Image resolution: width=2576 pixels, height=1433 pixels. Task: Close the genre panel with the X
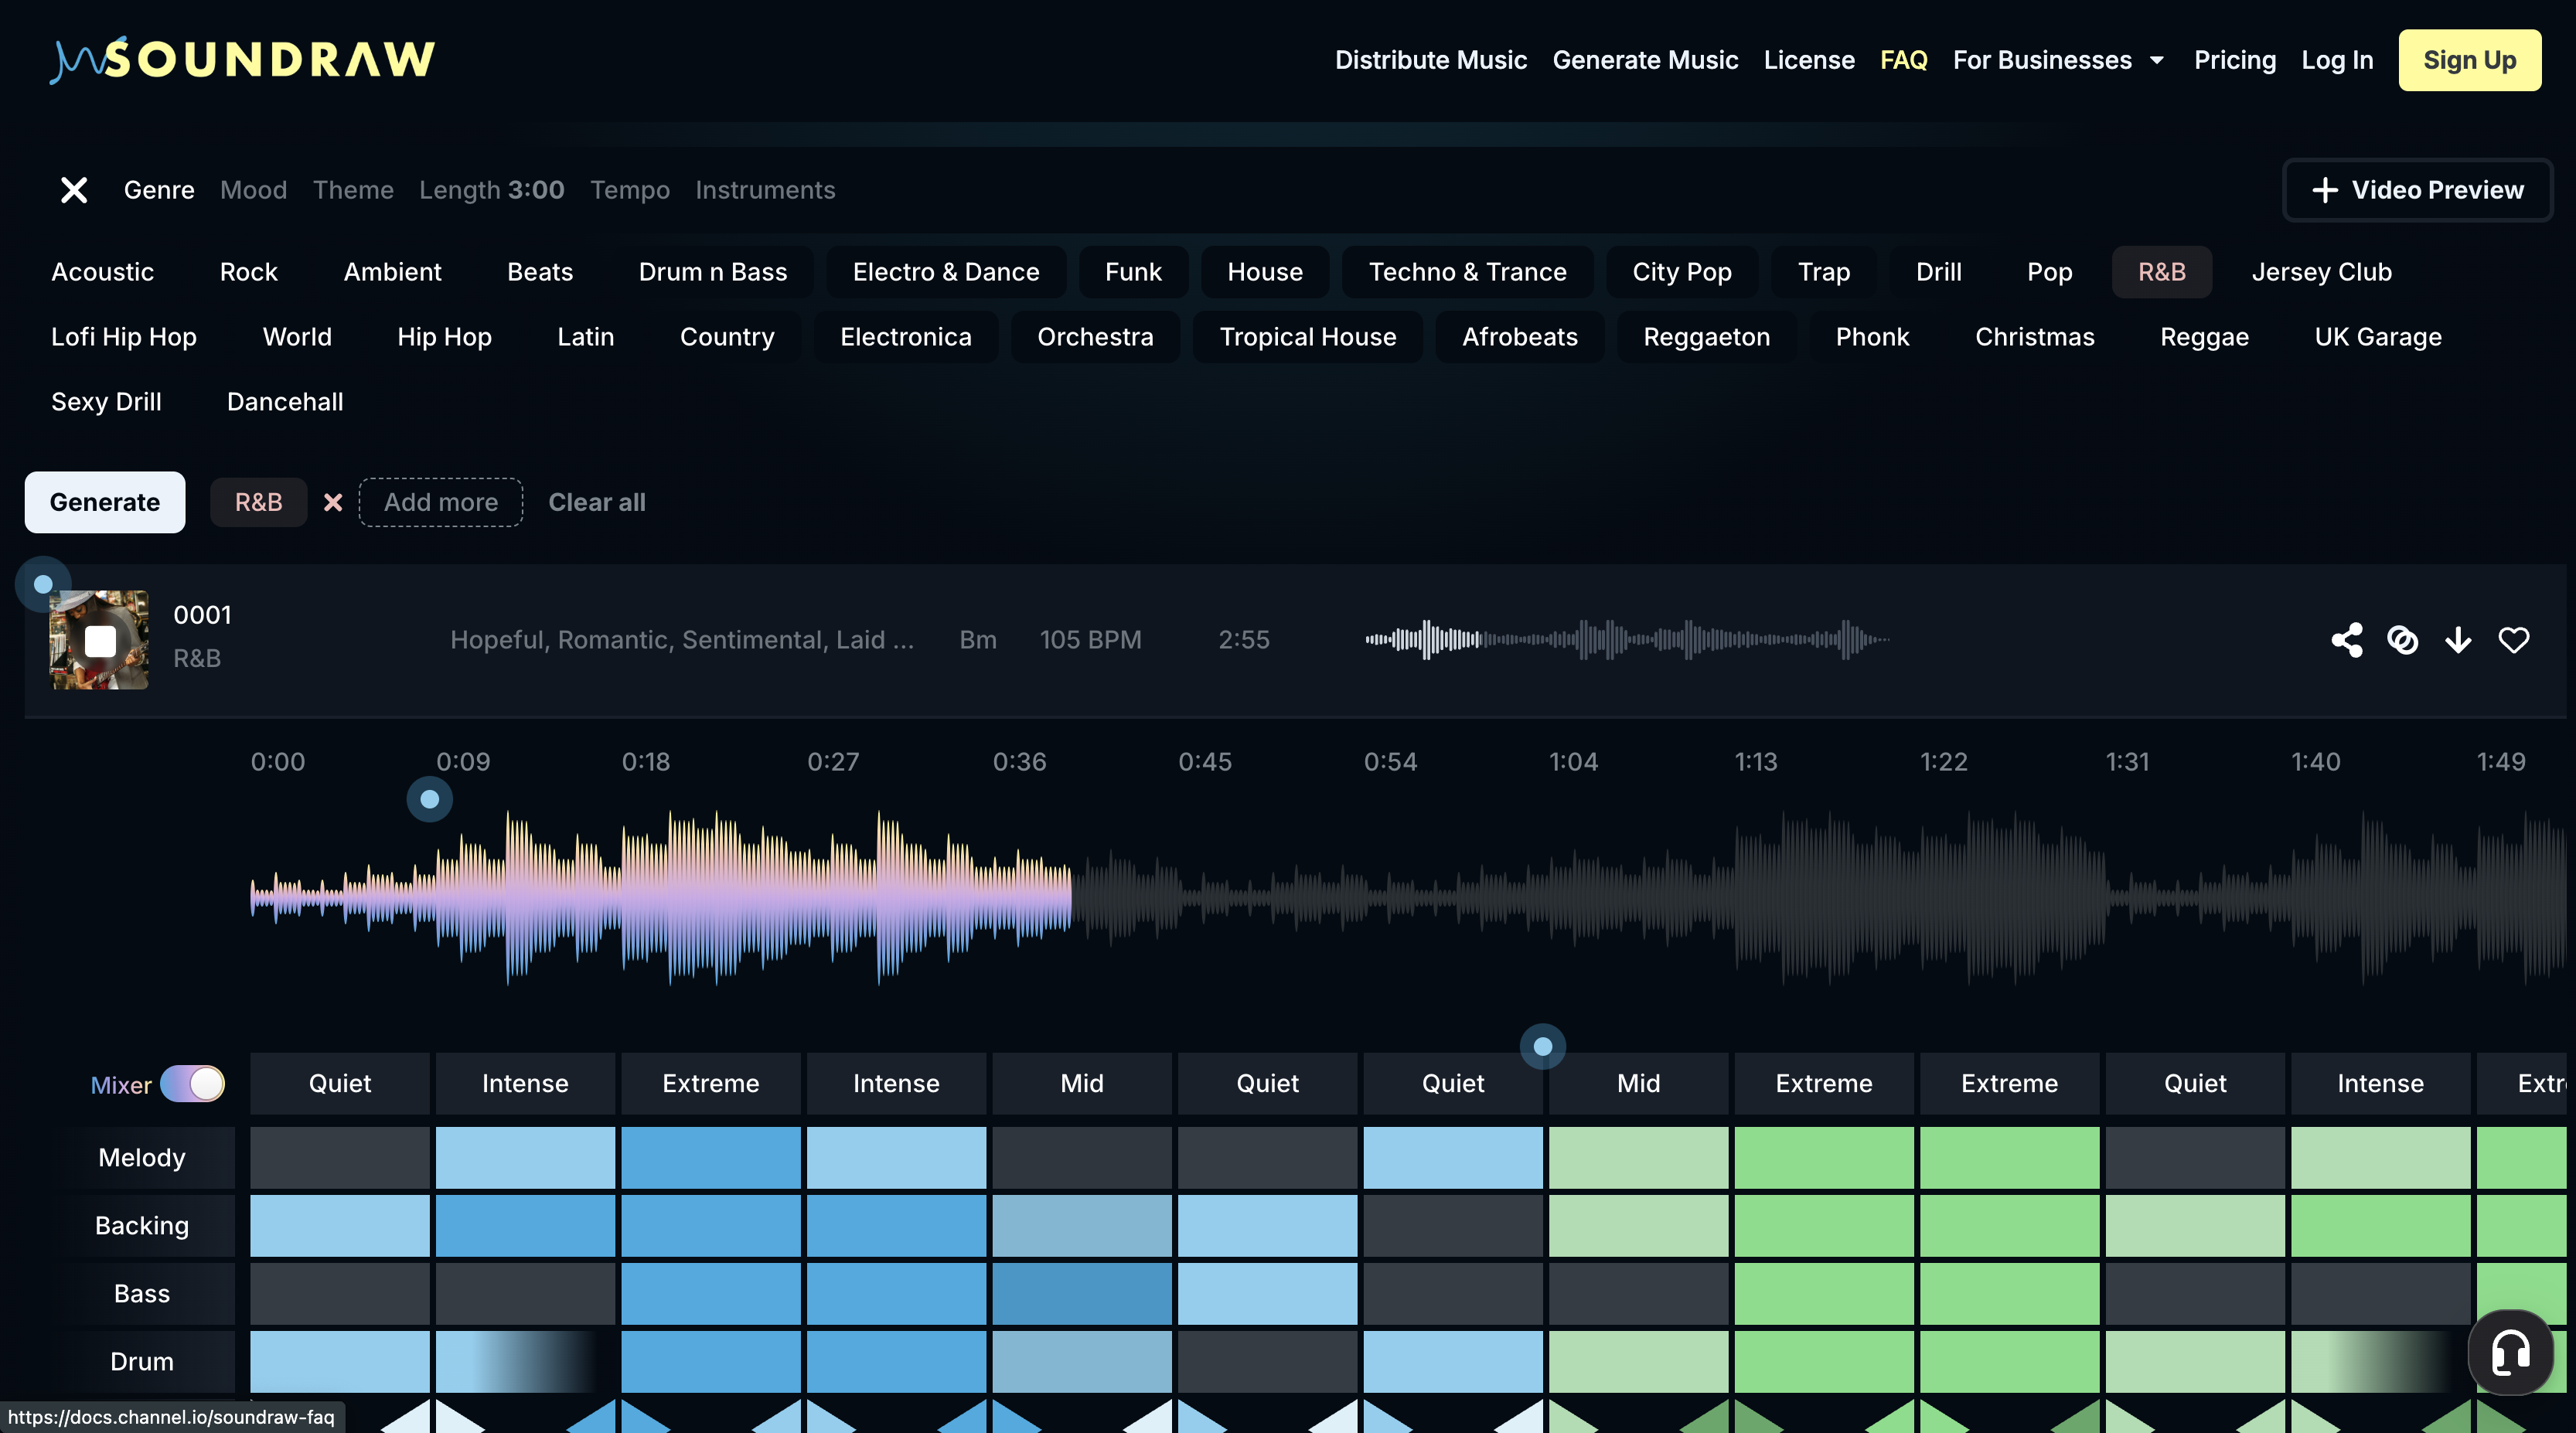coord(74,190)
